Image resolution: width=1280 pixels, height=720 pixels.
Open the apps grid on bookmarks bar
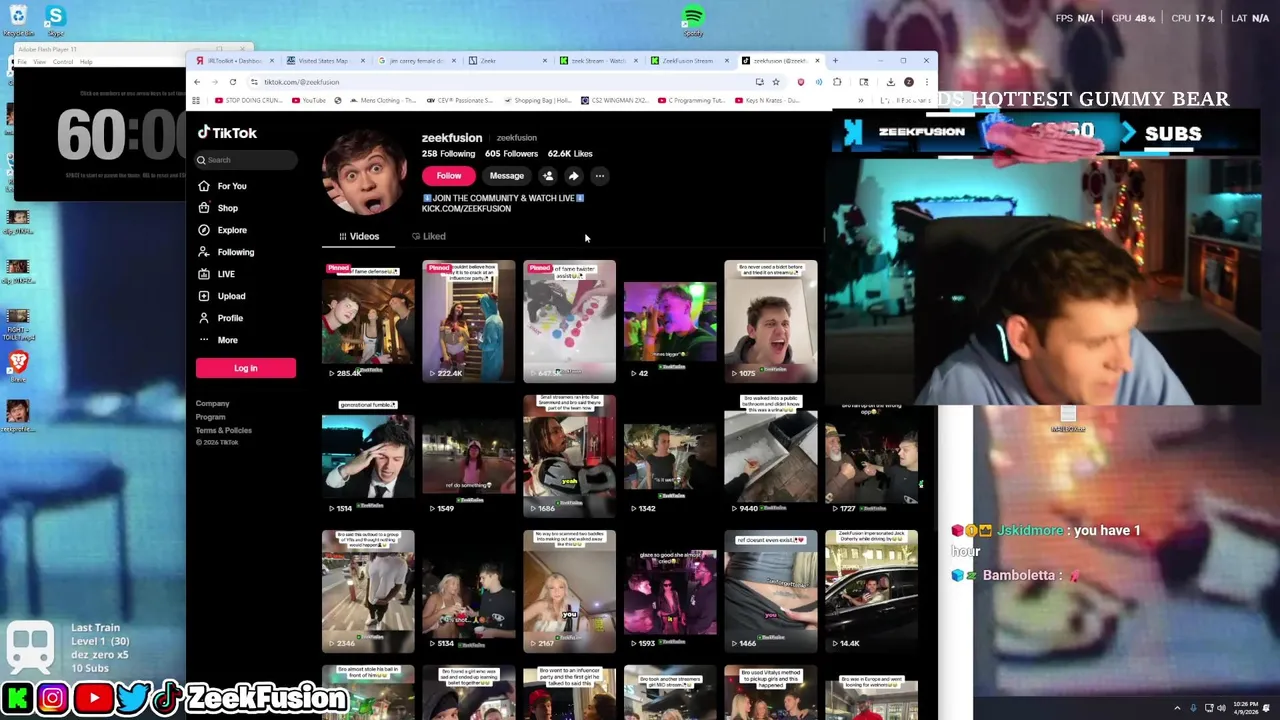tap(196, 101)
